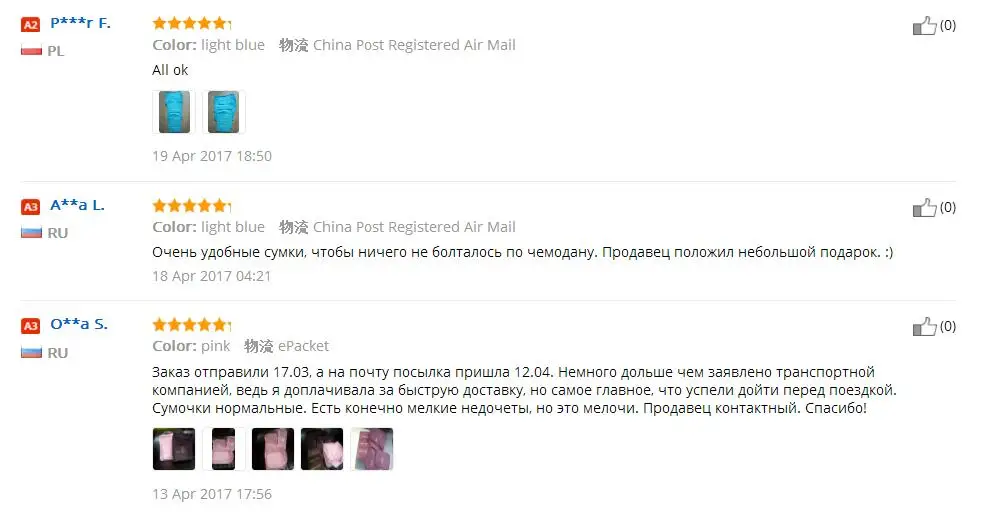This screenshot has width=990, height=512.
Task: Open reviewer profile P***r F.
Action: (80, 23)
